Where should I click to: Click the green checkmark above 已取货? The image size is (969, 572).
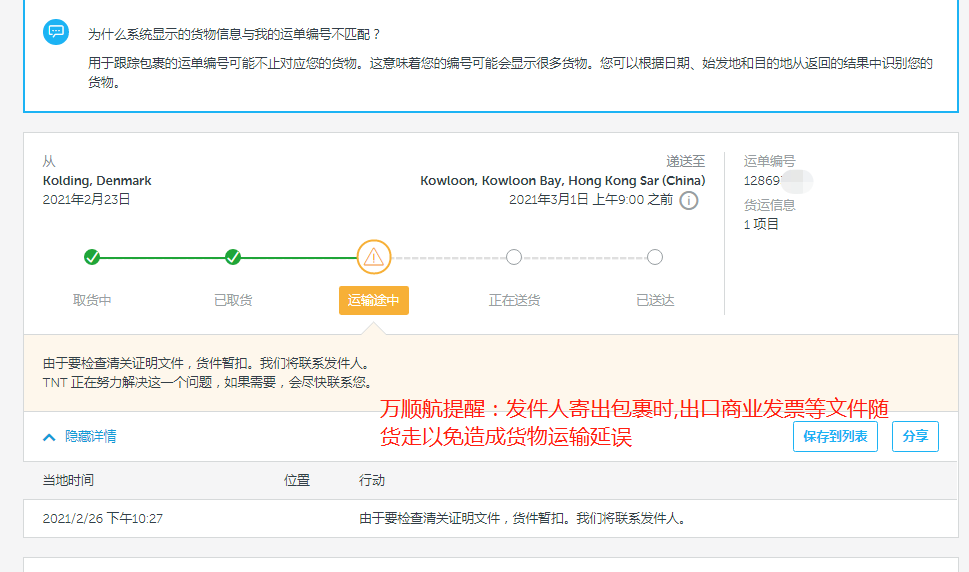(233, 257)
